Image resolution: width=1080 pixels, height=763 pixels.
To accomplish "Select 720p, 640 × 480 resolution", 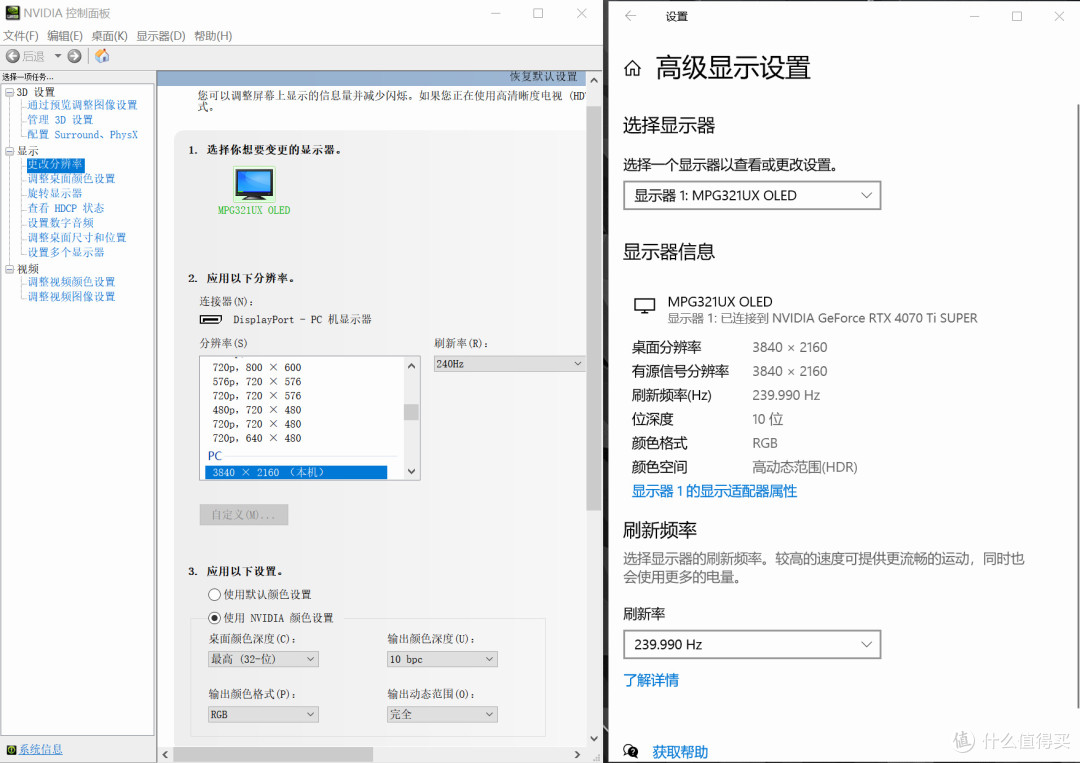I will [x=257, y=438].
